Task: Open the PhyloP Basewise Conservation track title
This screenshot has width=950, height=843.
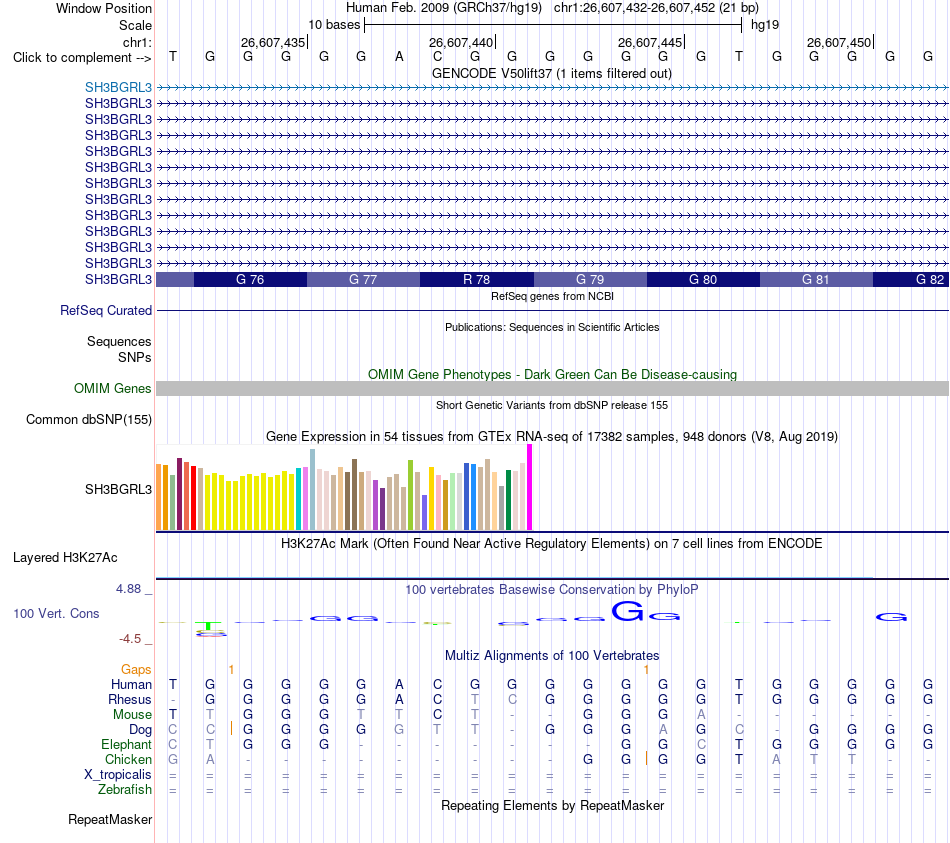Action: pos(551,590)
